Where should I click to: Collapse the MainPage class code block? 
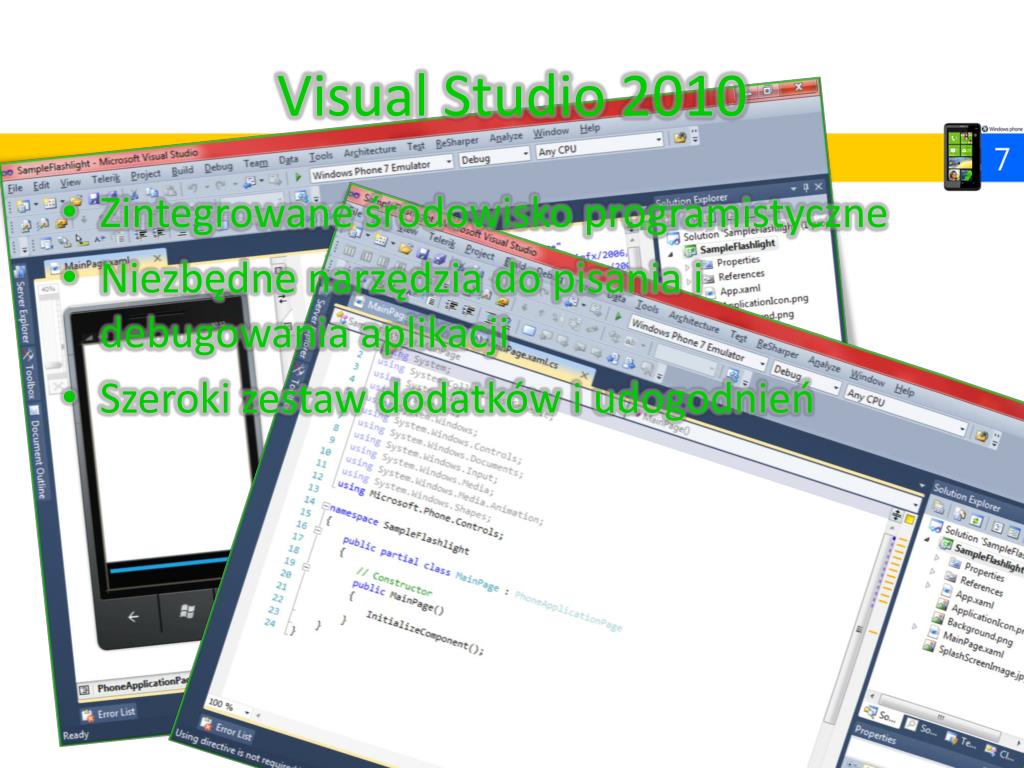tap(318, 530)
